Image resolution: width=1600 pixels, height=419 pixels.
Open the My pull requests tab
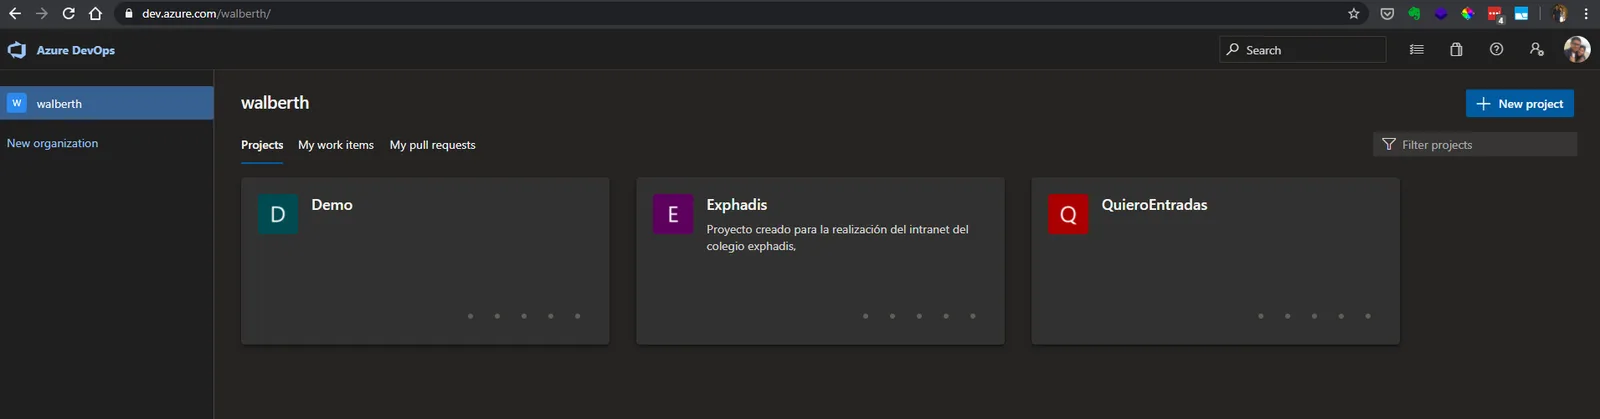tap(433, 145)
